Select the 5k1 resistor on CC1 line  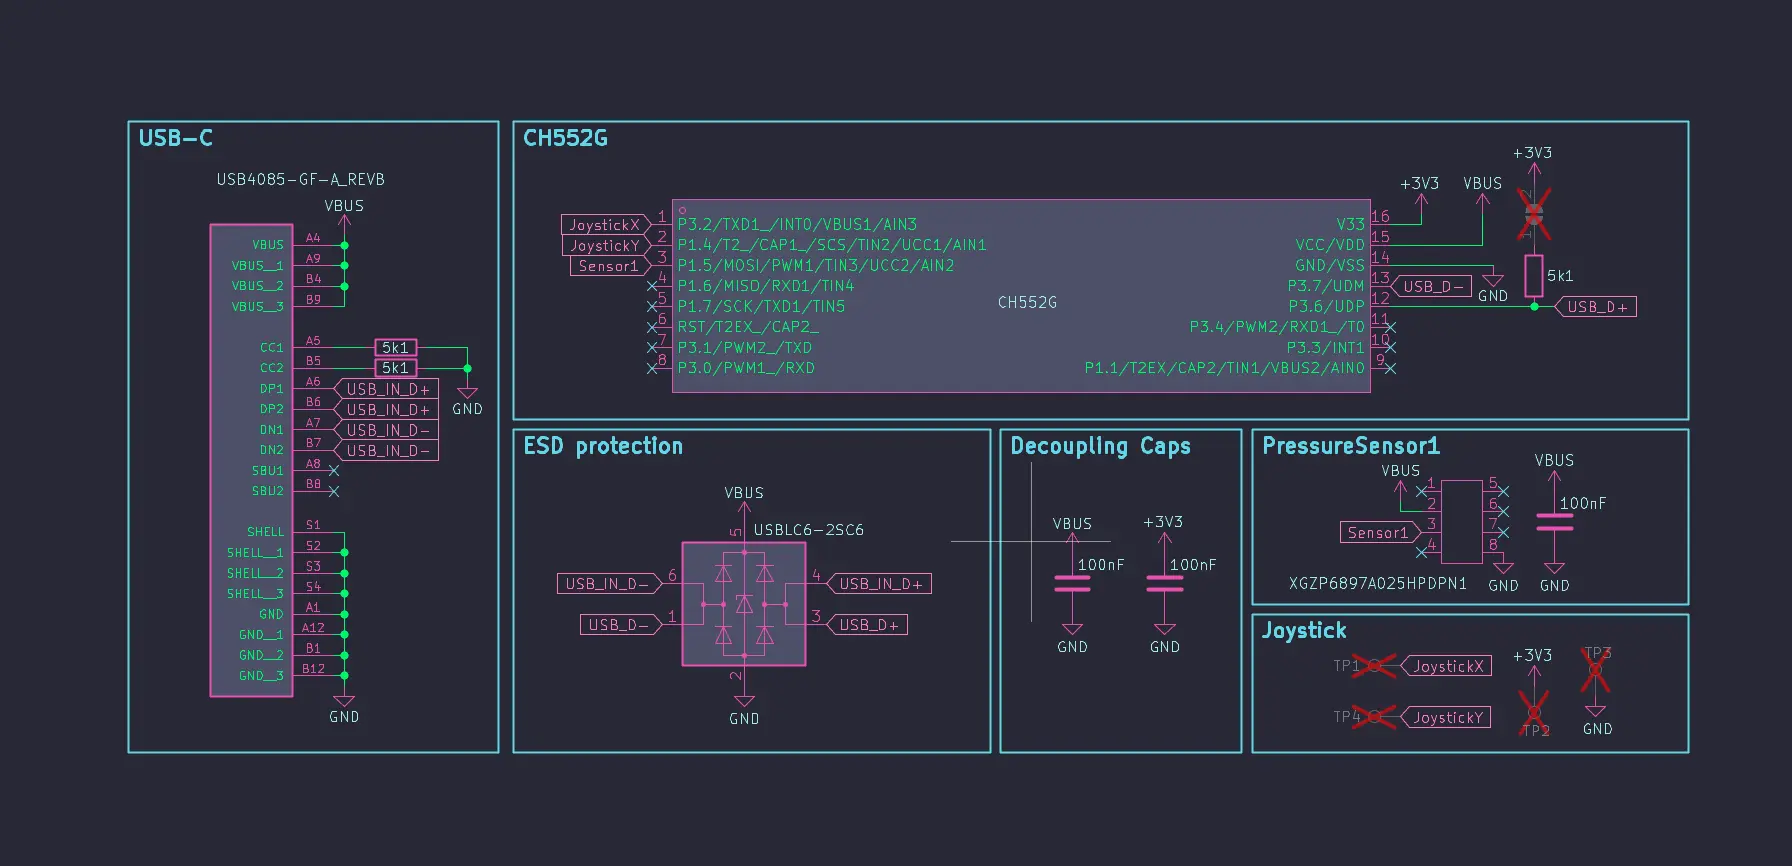click(x=395, y=347)
